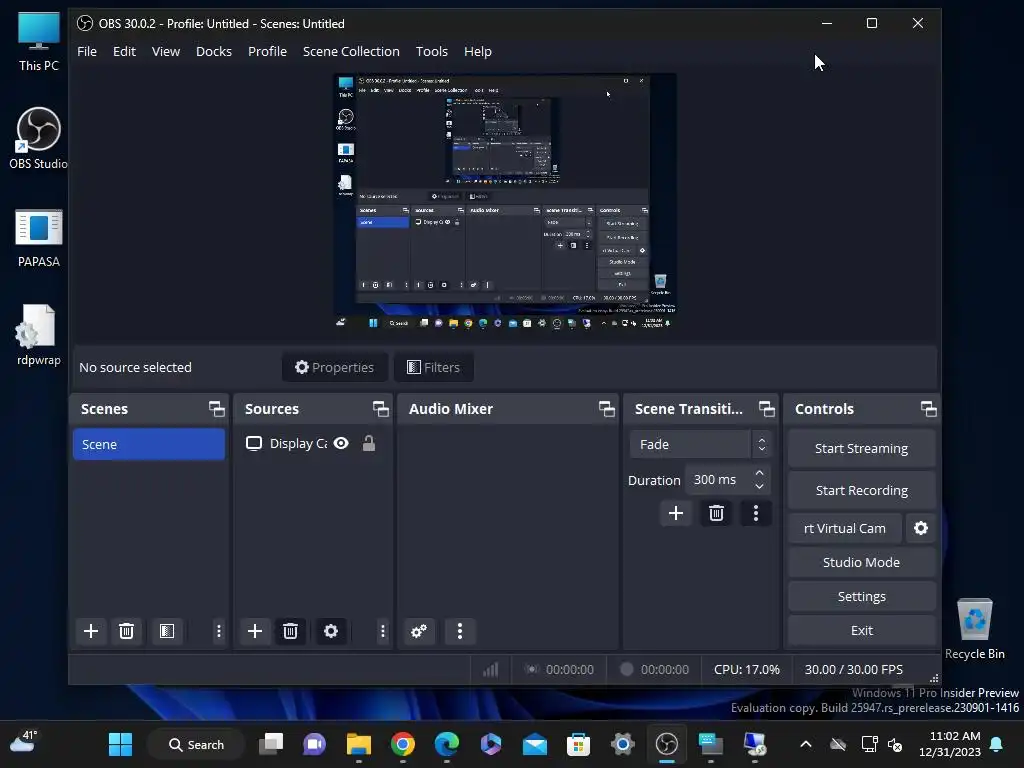The height and width of the screenshot is (768, 1024).
Task: Open PAPASA desktop icon
Action: click(39, 238)
